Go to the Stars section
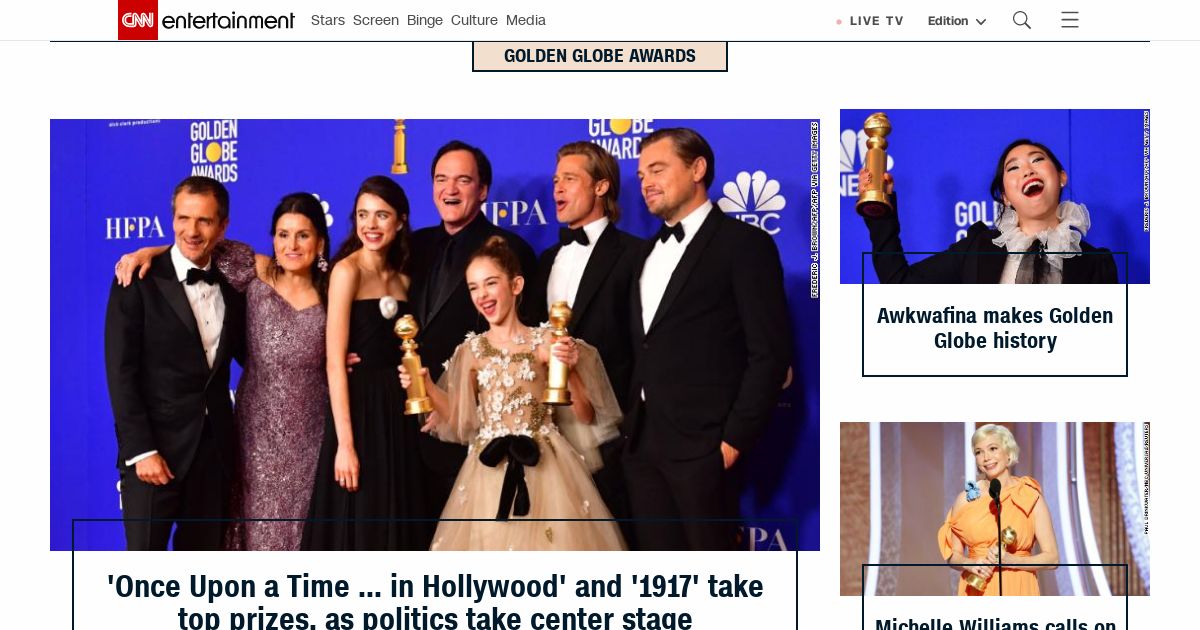Screen dimensions: 1200x630 click(328, 20)
